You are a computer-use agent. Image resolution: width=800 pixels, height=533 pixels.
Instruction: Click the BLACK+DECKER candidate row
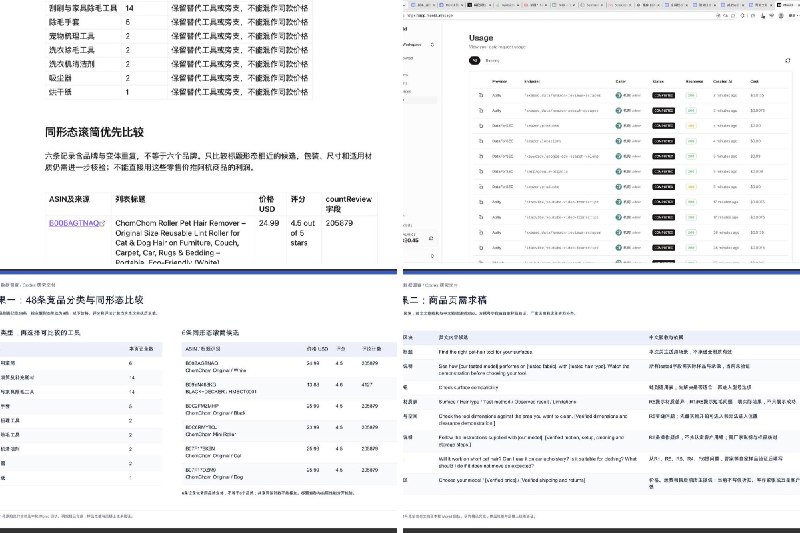(x=289, y=388)
